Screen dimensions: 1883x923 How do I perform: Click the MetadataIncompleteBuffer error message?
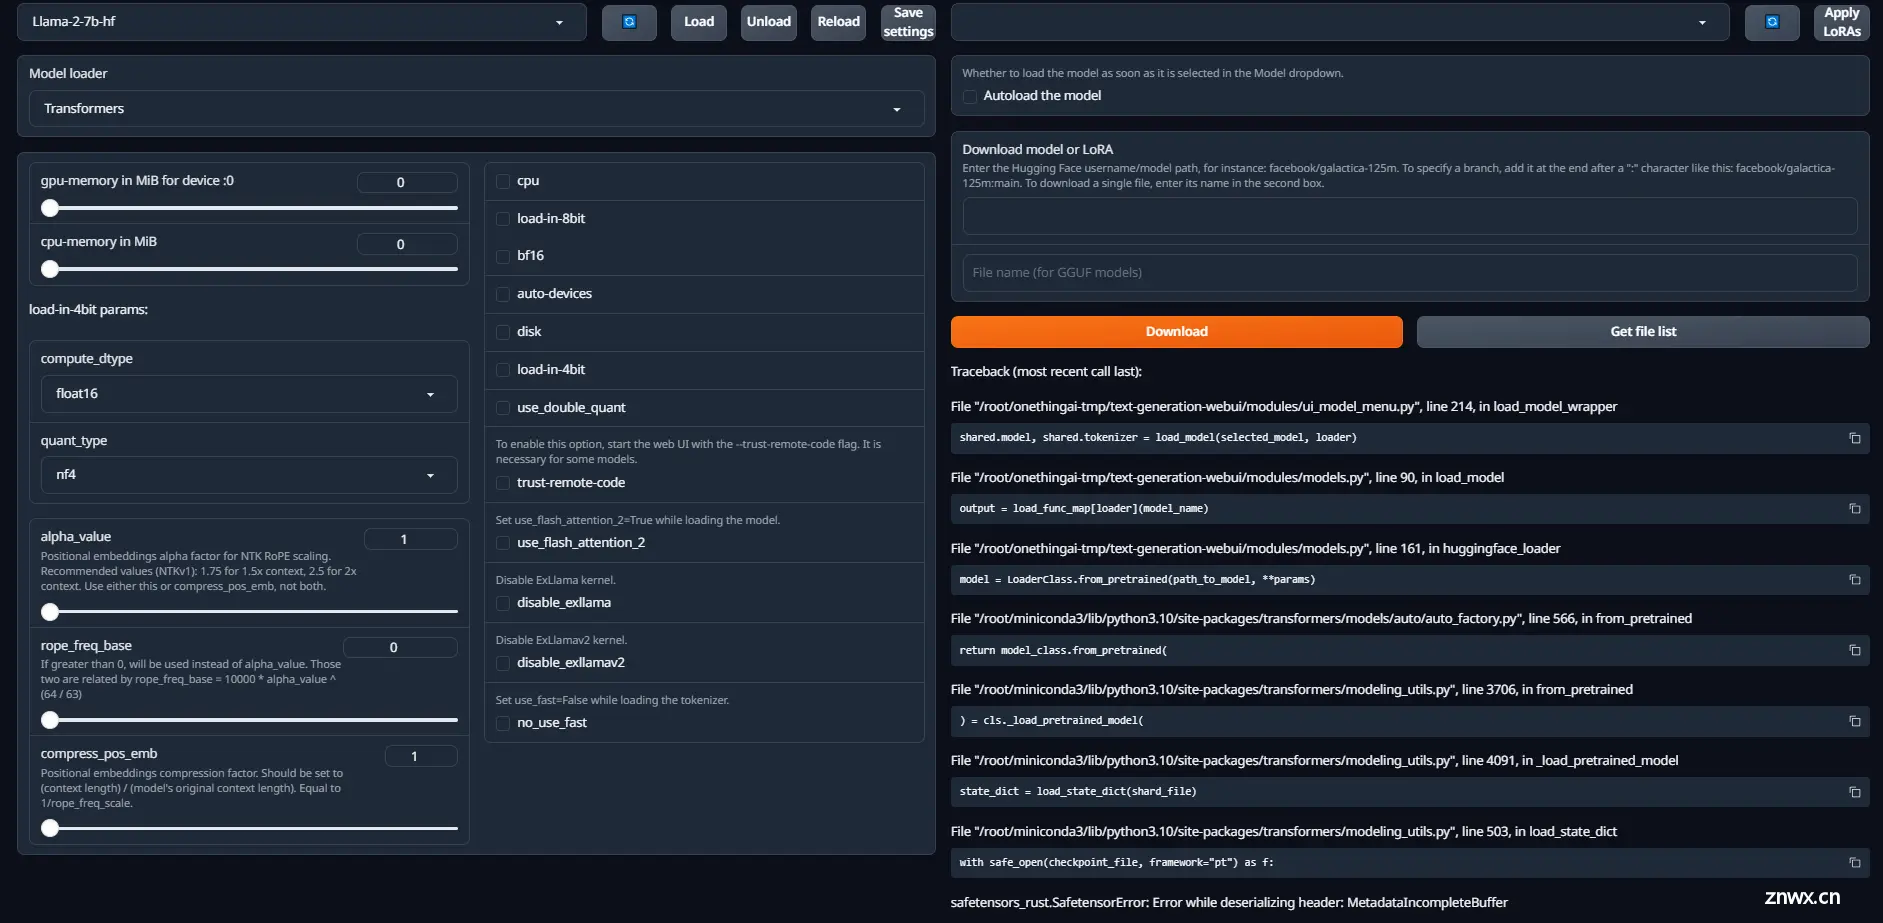click(1229, 903)
